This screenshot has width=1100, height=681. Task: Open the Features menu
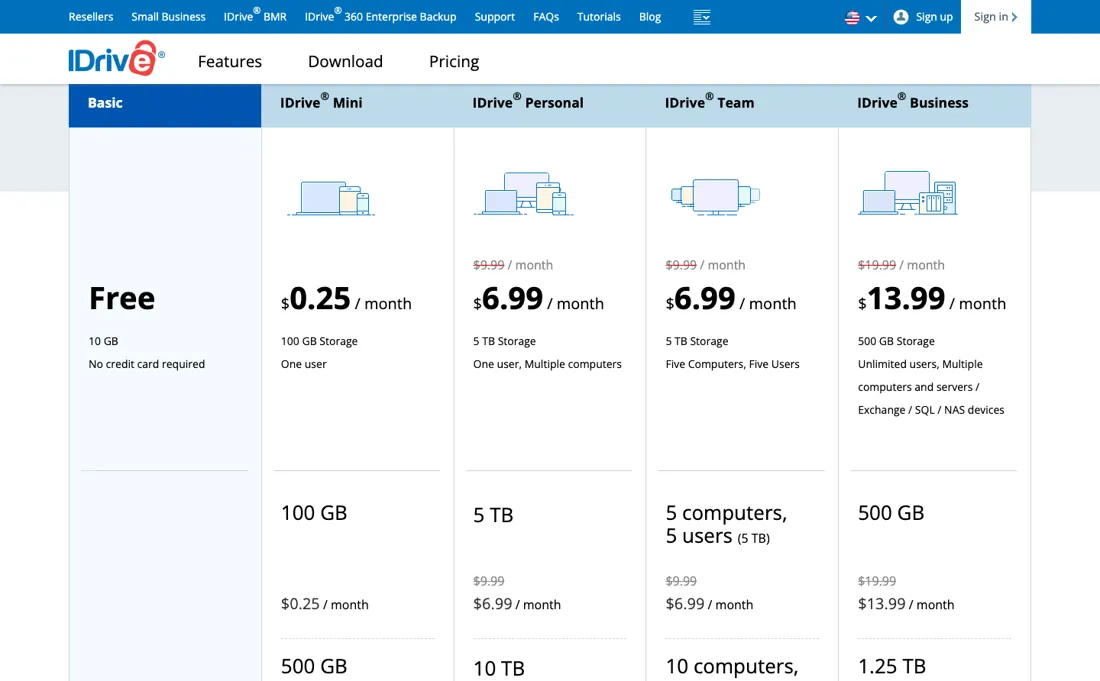coord(229,62)
